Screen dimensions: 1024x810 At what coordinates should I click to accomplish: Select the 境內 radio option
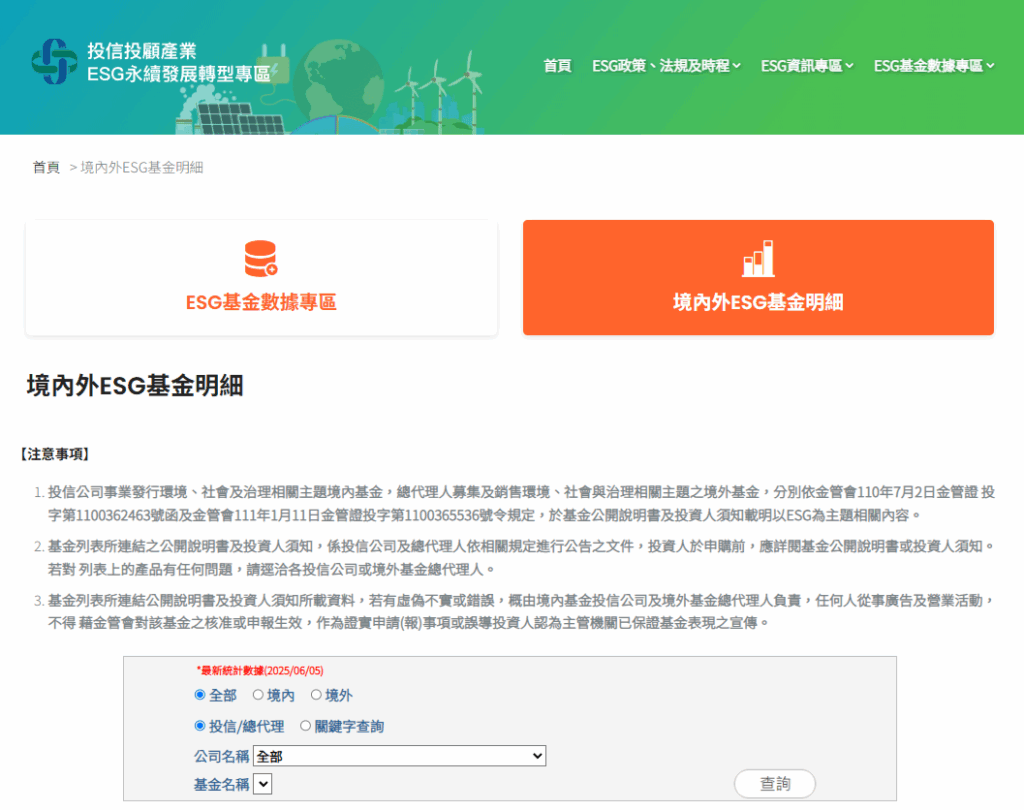258,695
